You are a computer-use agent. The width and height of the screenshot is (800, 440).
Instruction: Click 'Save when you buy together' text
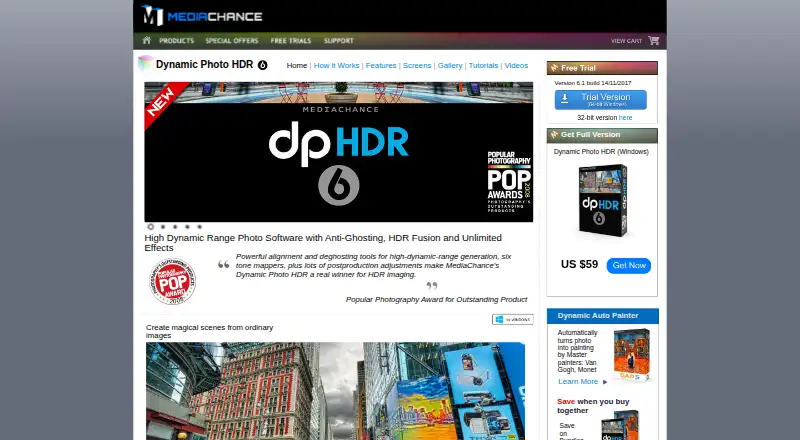[593, 406]
